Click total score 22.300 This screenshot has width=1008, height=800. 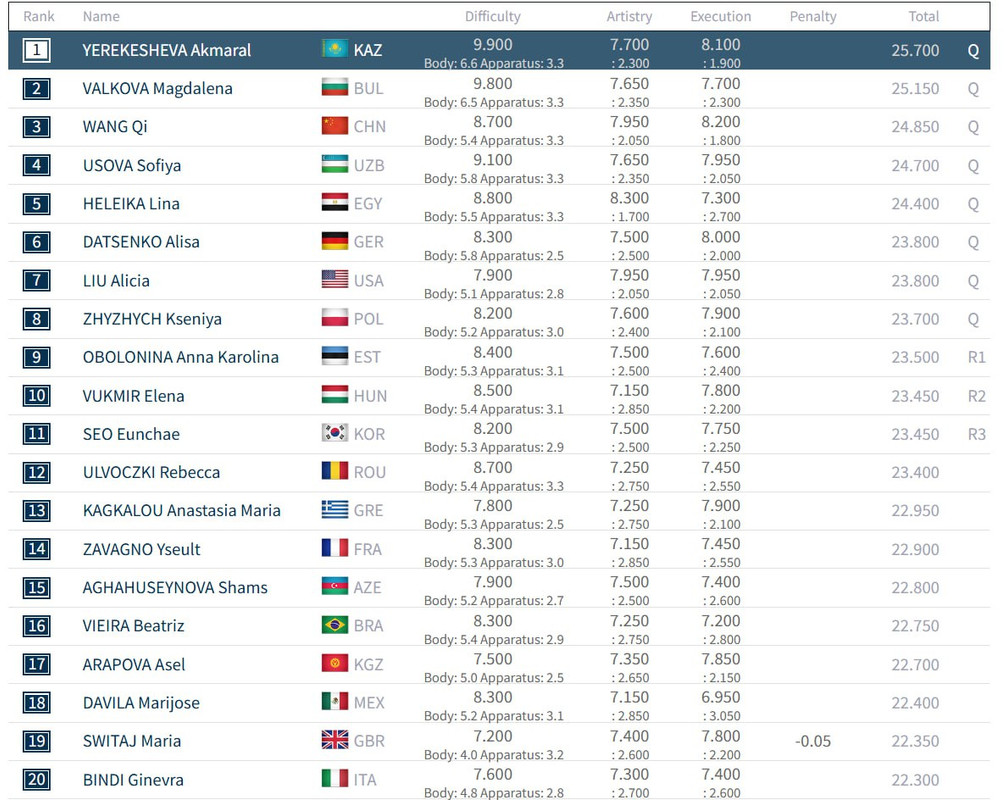coord(915,780)
